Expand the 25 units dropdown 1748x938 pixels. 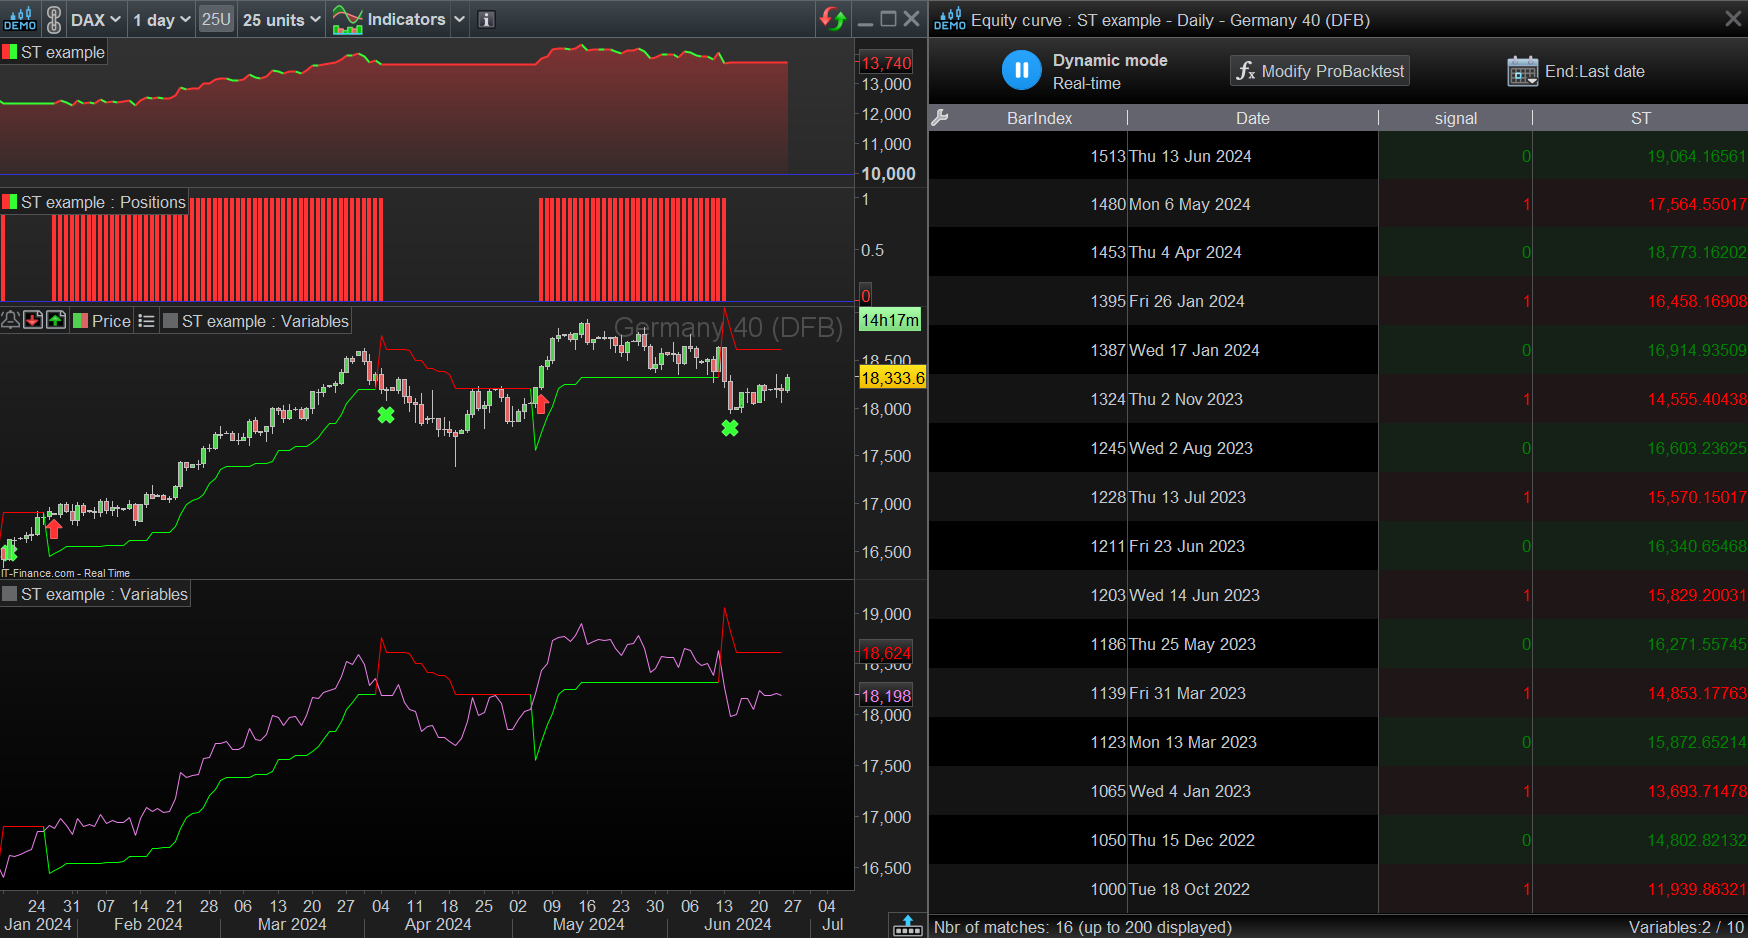pyautogui.click(x=282, y=19)
